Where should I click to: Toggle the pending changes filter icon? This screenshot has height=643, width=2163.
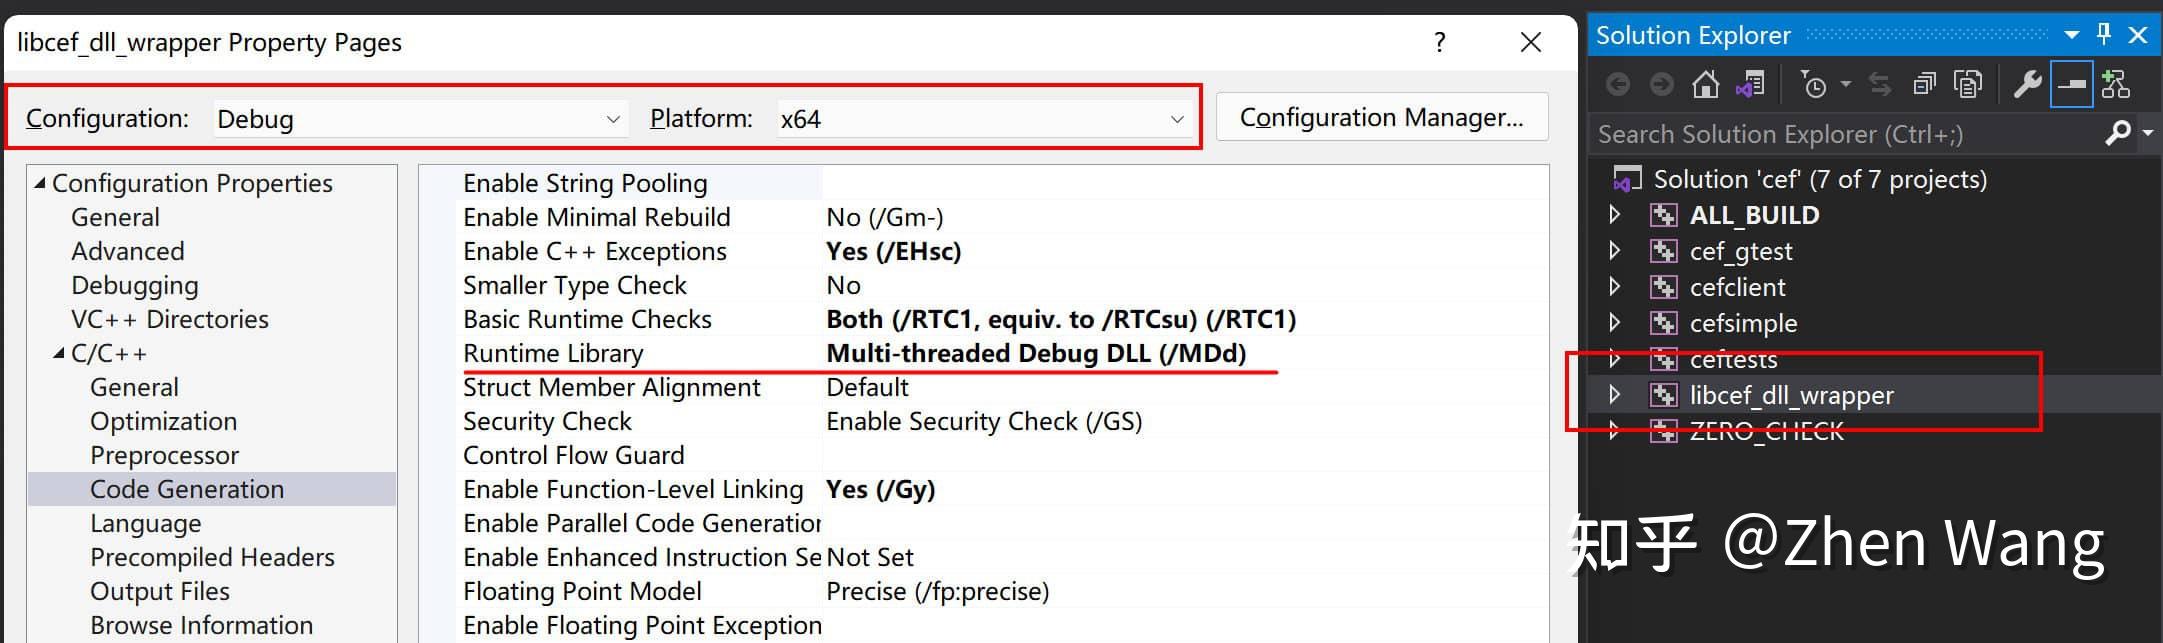tap(1820, 84)
